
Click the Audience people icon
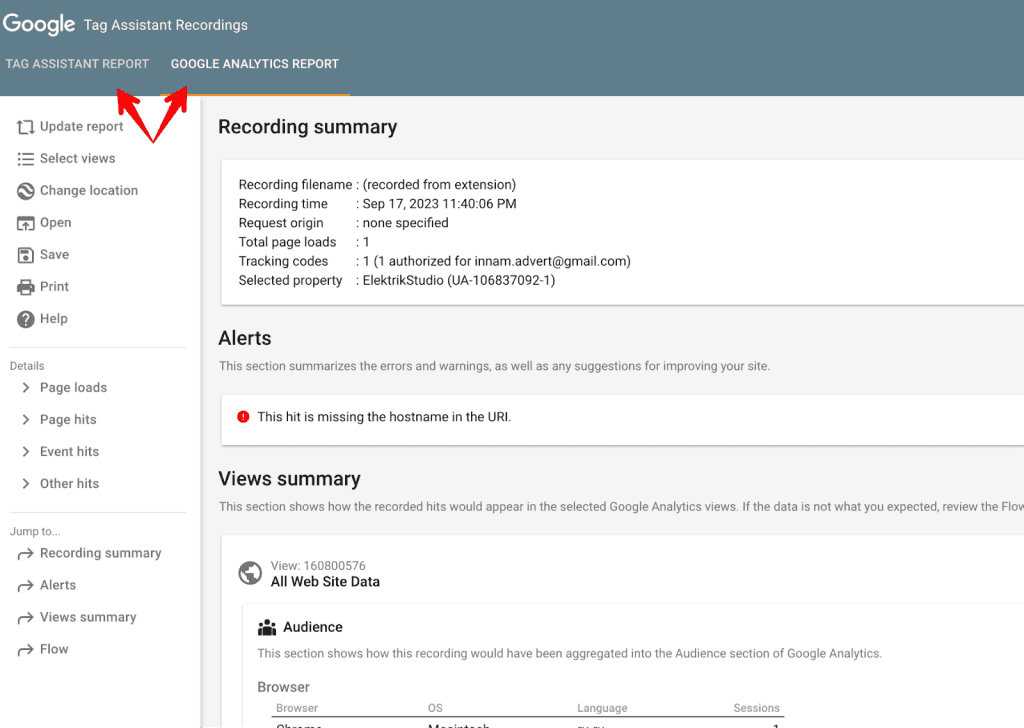coord(266,627)
